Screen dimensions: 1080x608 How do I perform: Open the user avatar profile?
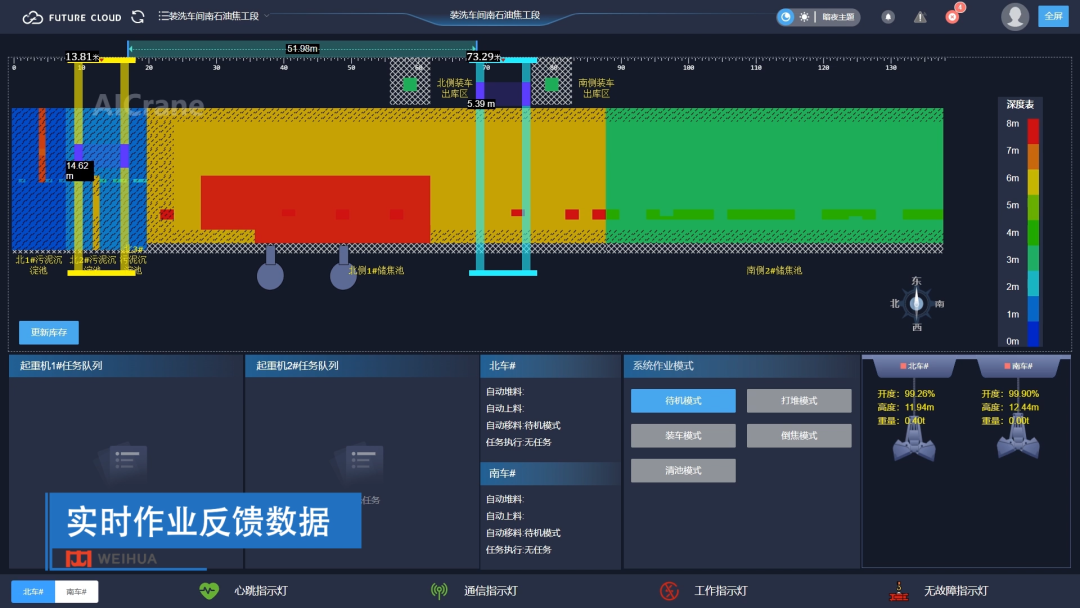point(1015,17)
